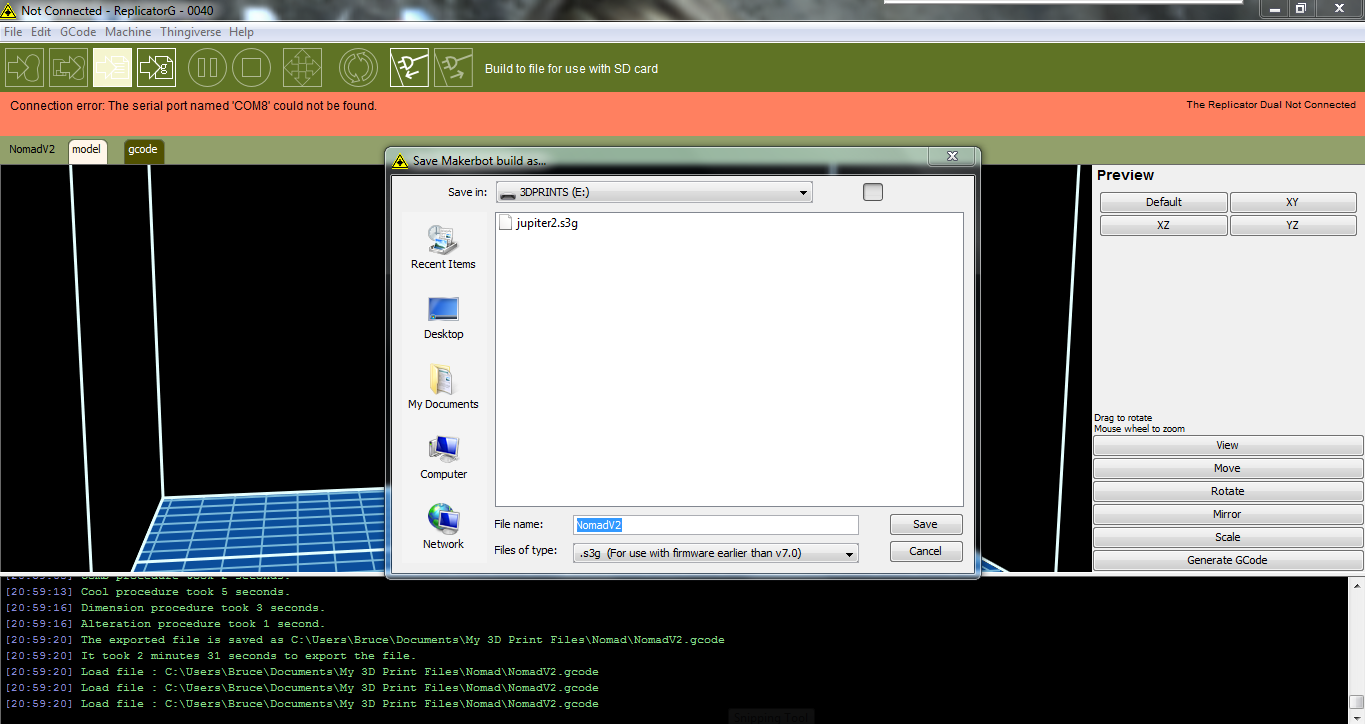
Task: Click the first Build toolbar icon with the arrow and blob
Action: pyautogui.click(x=25, y=68)
